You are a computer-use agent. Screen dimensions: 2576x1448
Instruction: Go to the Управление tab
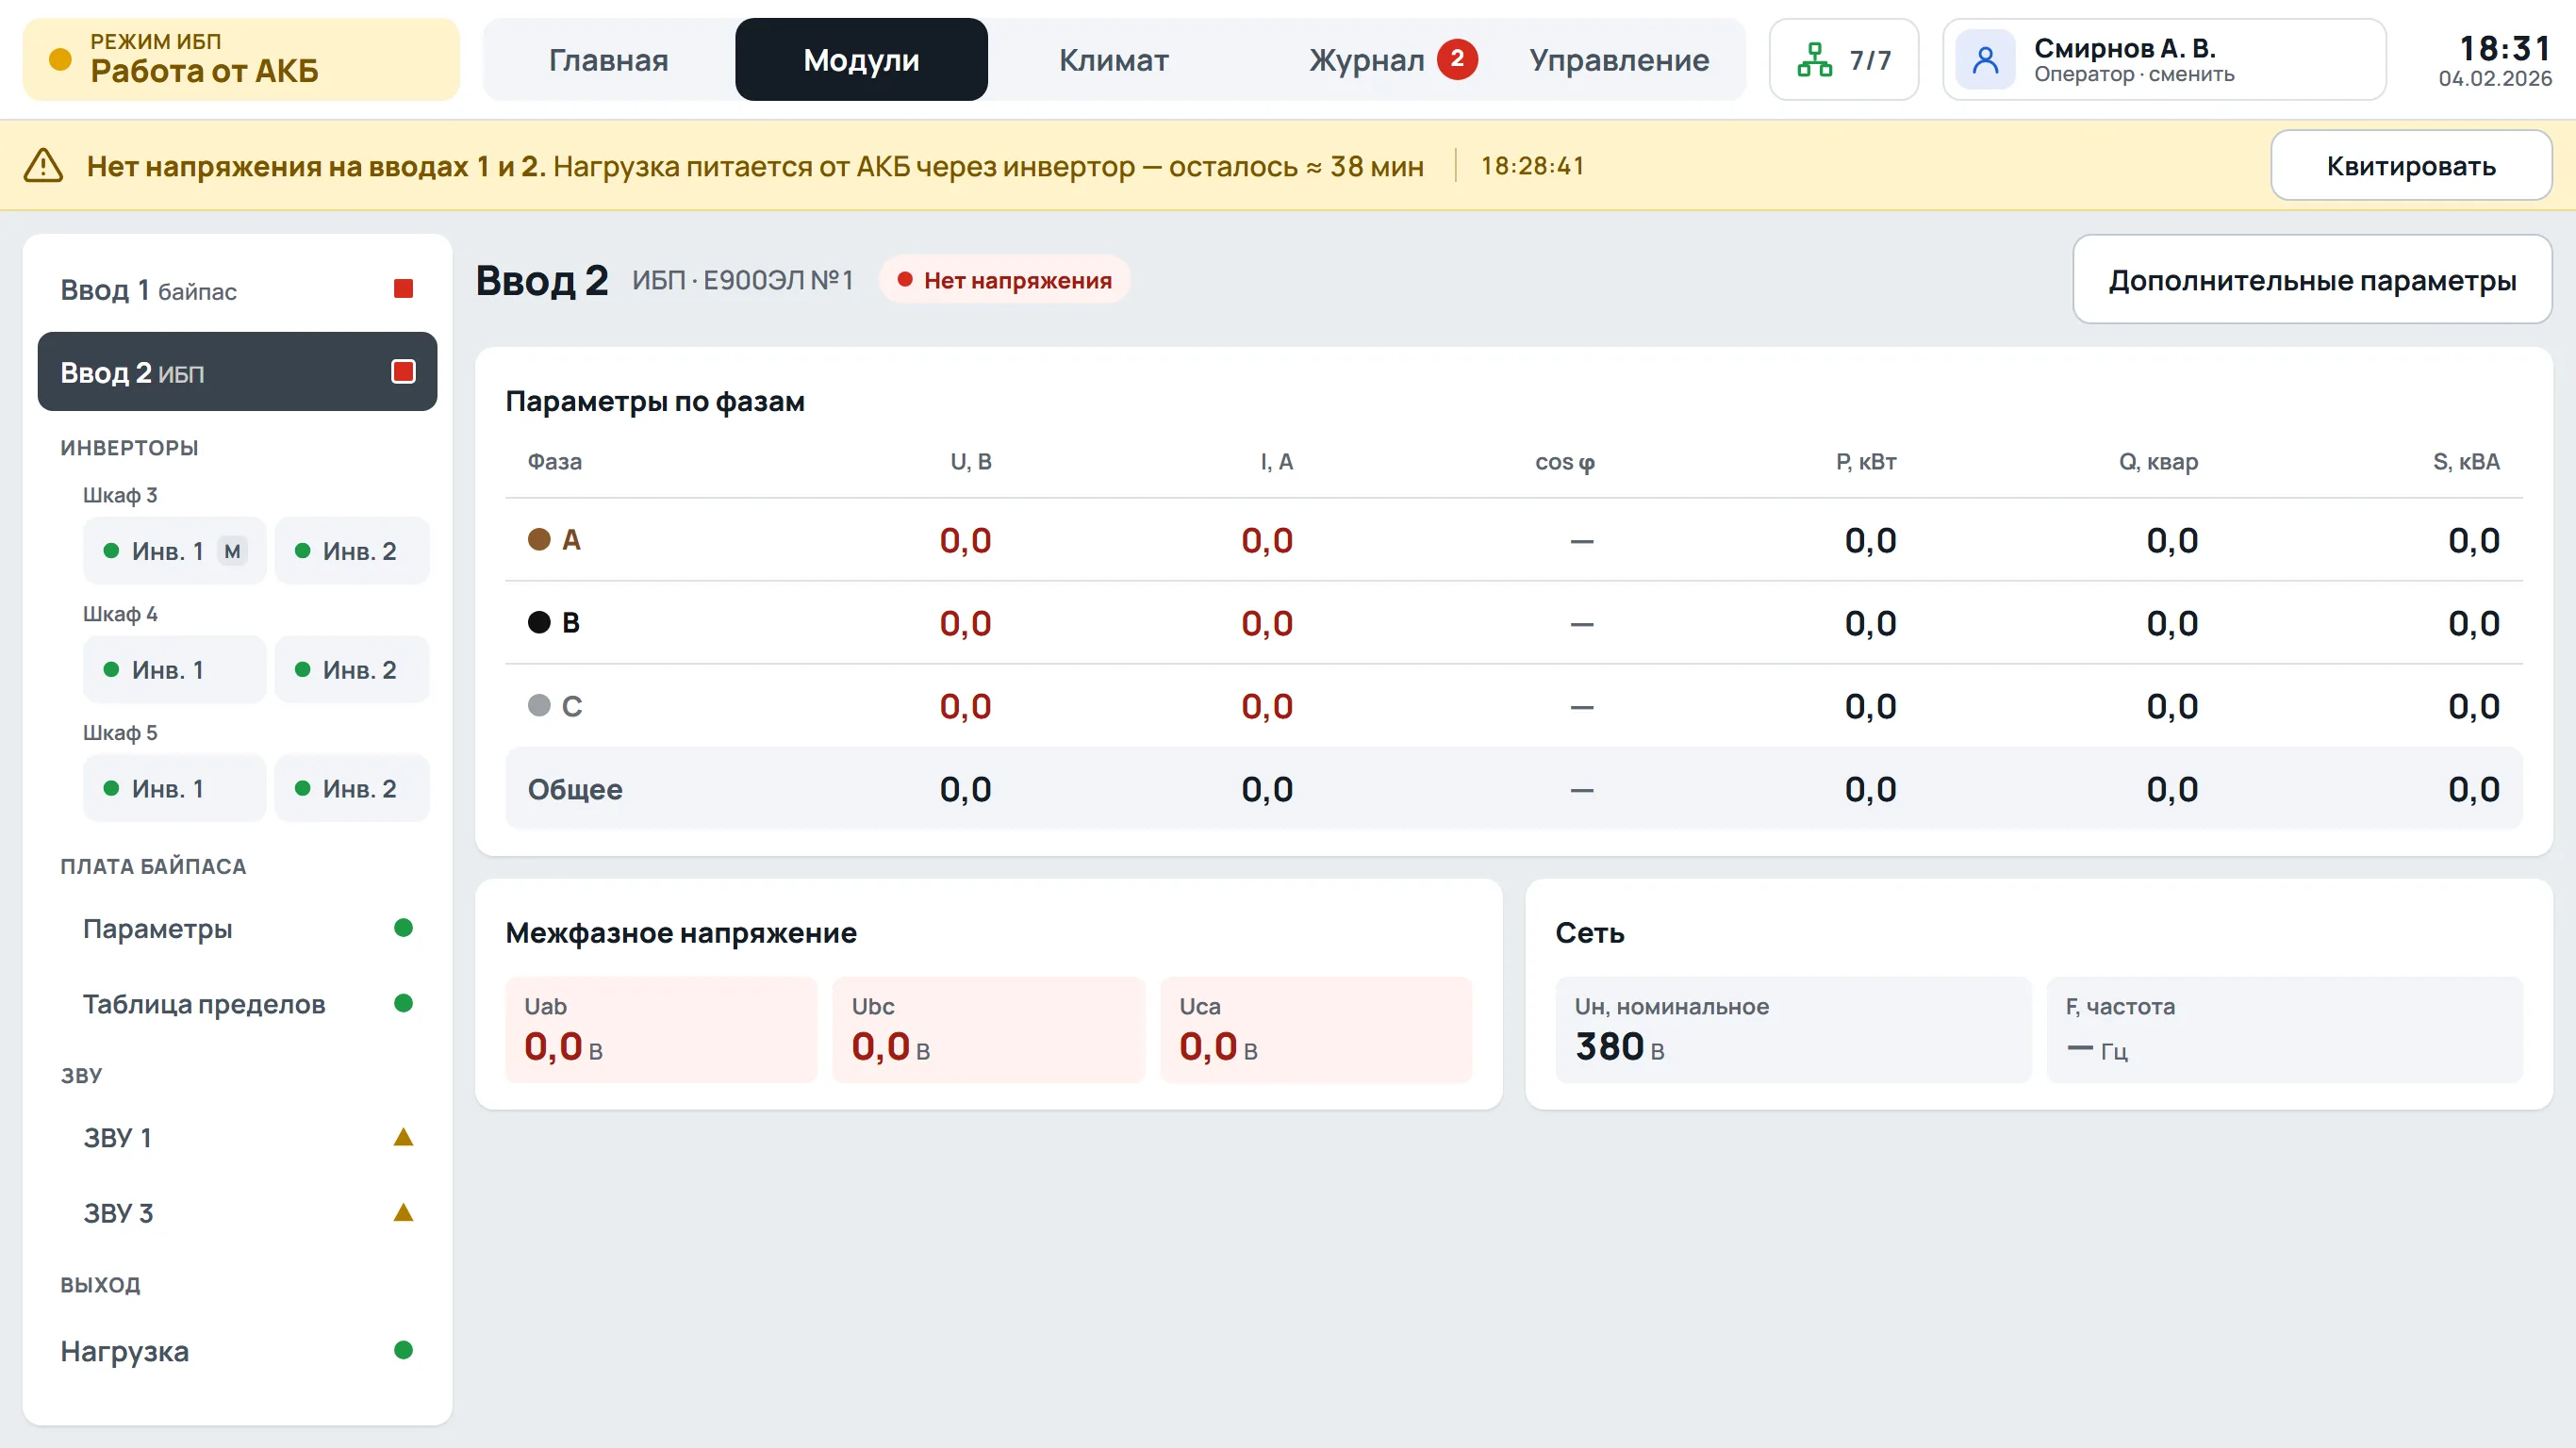[x=1619, y=60]
